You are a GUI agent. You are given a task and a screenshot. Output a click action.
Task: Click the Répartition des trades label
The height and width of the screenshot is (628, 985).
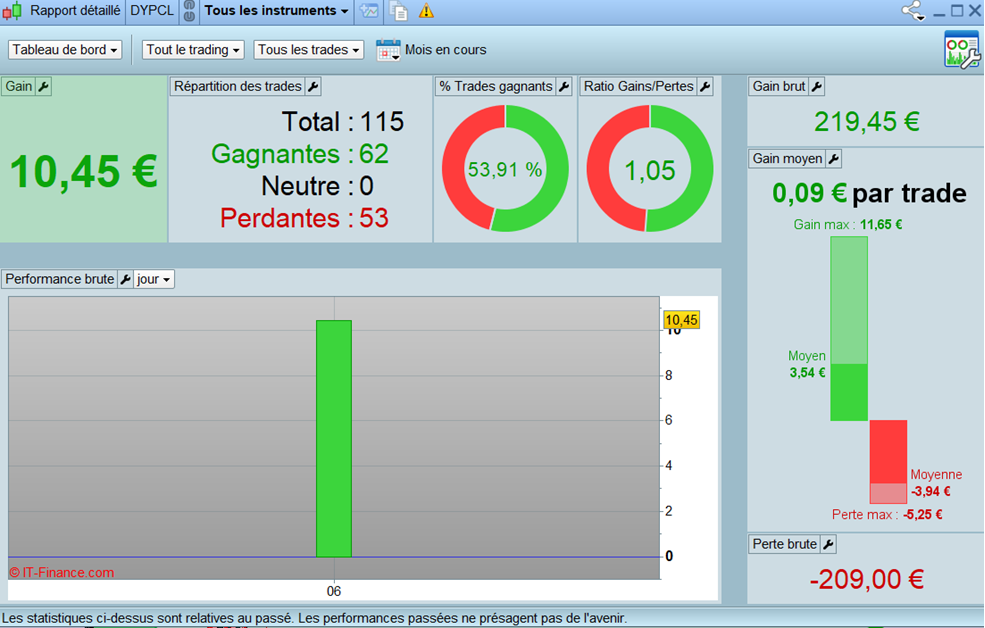click(237, 87)
